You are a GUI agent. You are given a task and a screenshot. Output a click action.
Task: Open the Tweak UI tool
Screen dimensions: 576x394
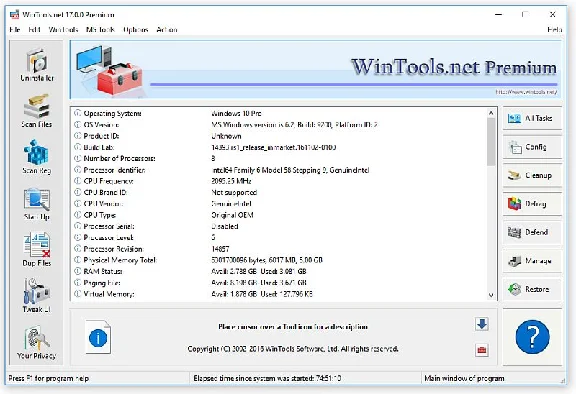pyautogui.click(x=37, y=296)
